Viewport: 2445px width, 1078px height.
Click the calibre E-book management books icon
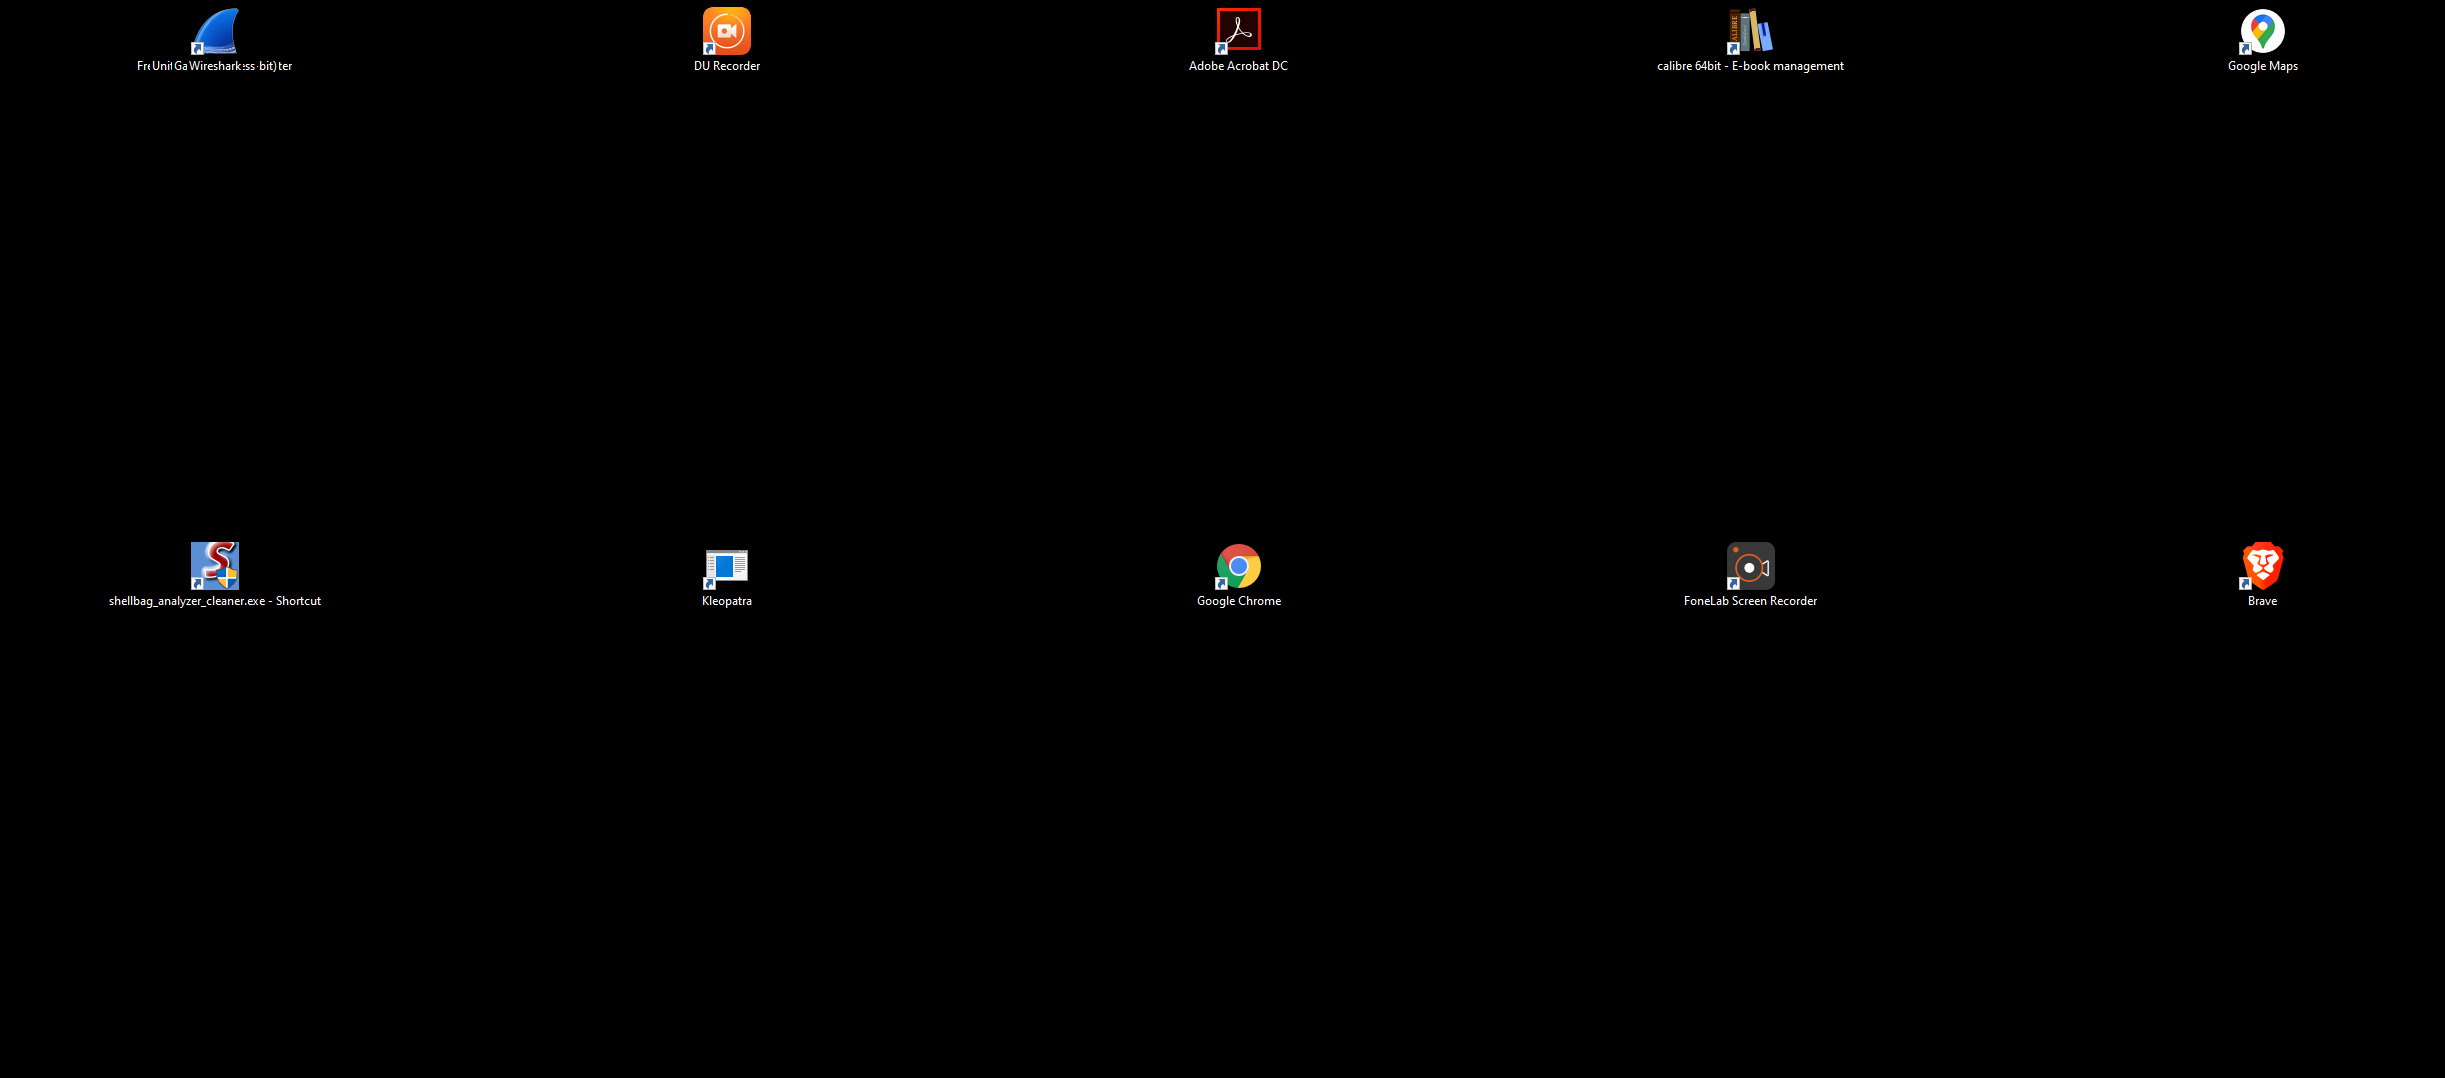pyautogui.click(x=1751, y=31)
